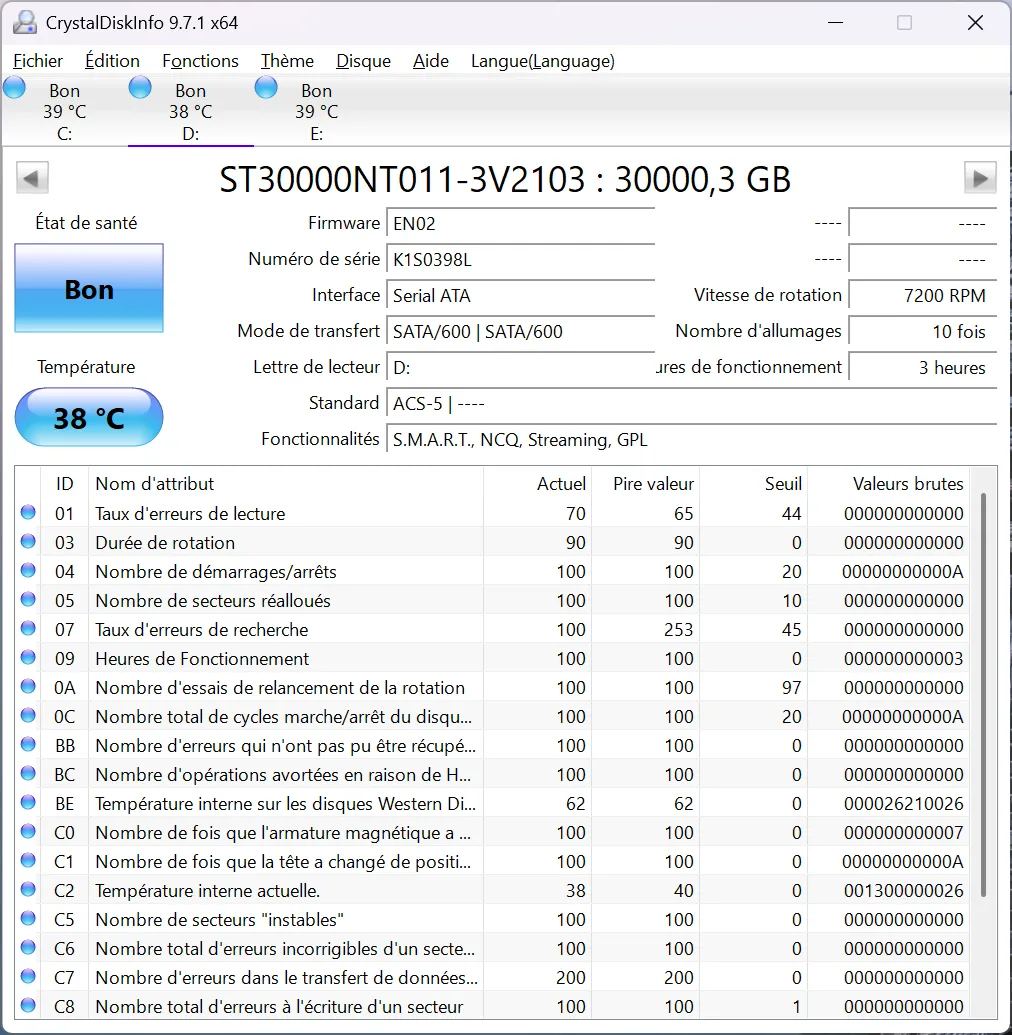
Task: Go to next disk with right arrow
Action: coord(979,179)
